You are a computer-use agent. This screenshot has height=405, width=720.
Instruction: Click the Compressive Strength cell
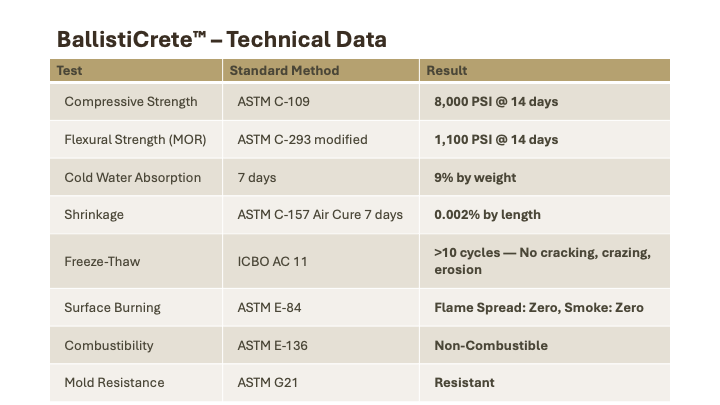[136, 101]
